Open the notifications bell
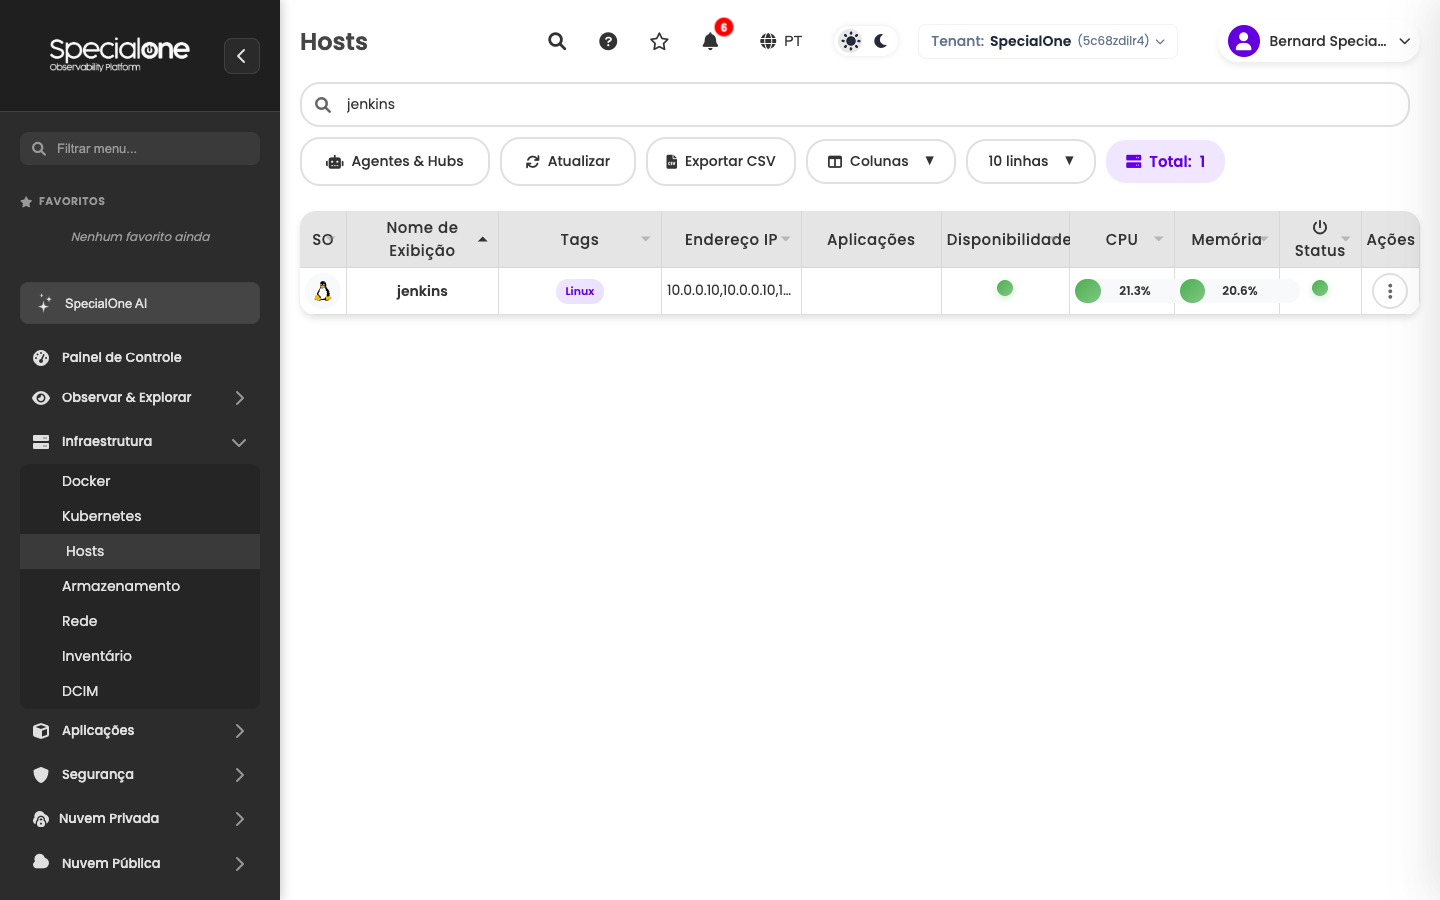The image size is (1440, 900). pos(710,41)
